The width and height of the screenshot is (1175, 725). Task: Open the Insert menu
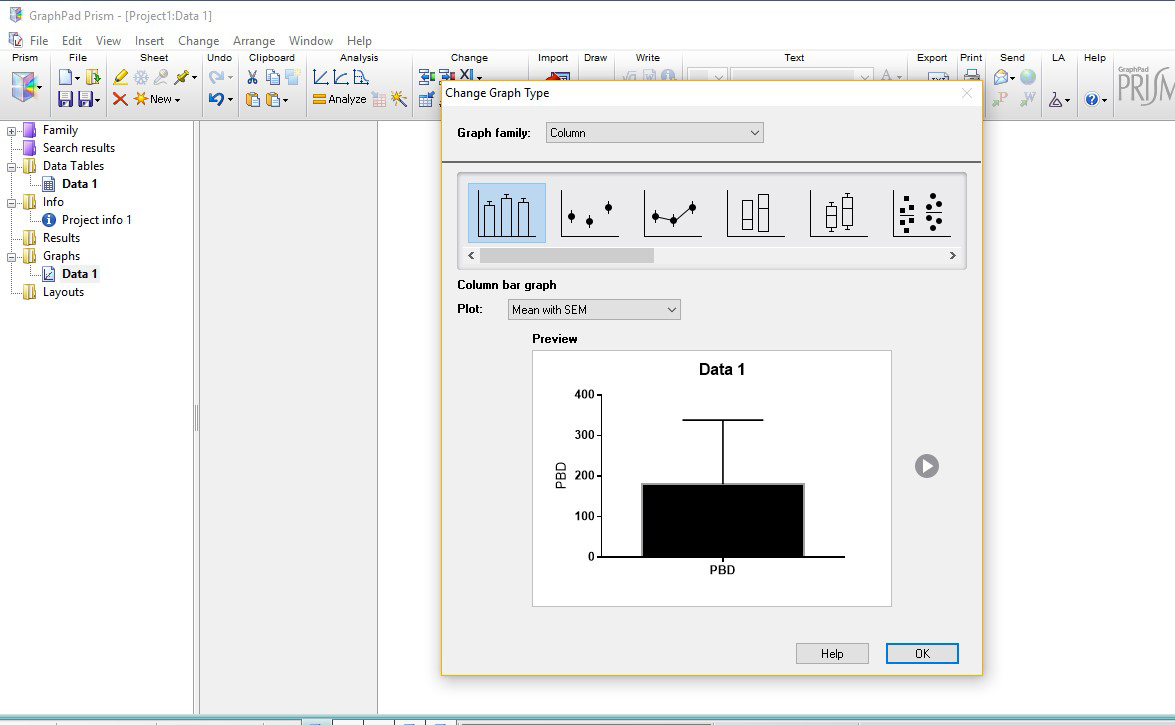(149, 40)
